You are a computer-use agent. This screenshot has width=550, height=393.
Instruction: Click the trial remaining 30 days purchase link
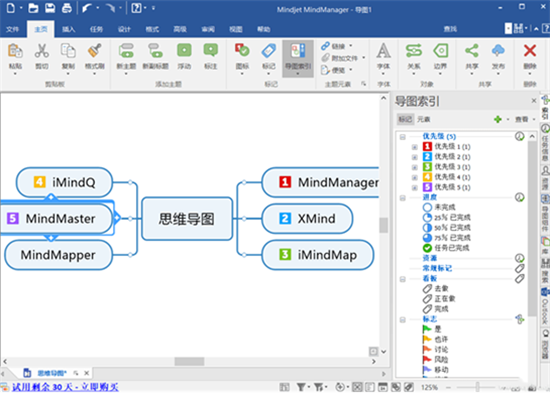point(65,387)
